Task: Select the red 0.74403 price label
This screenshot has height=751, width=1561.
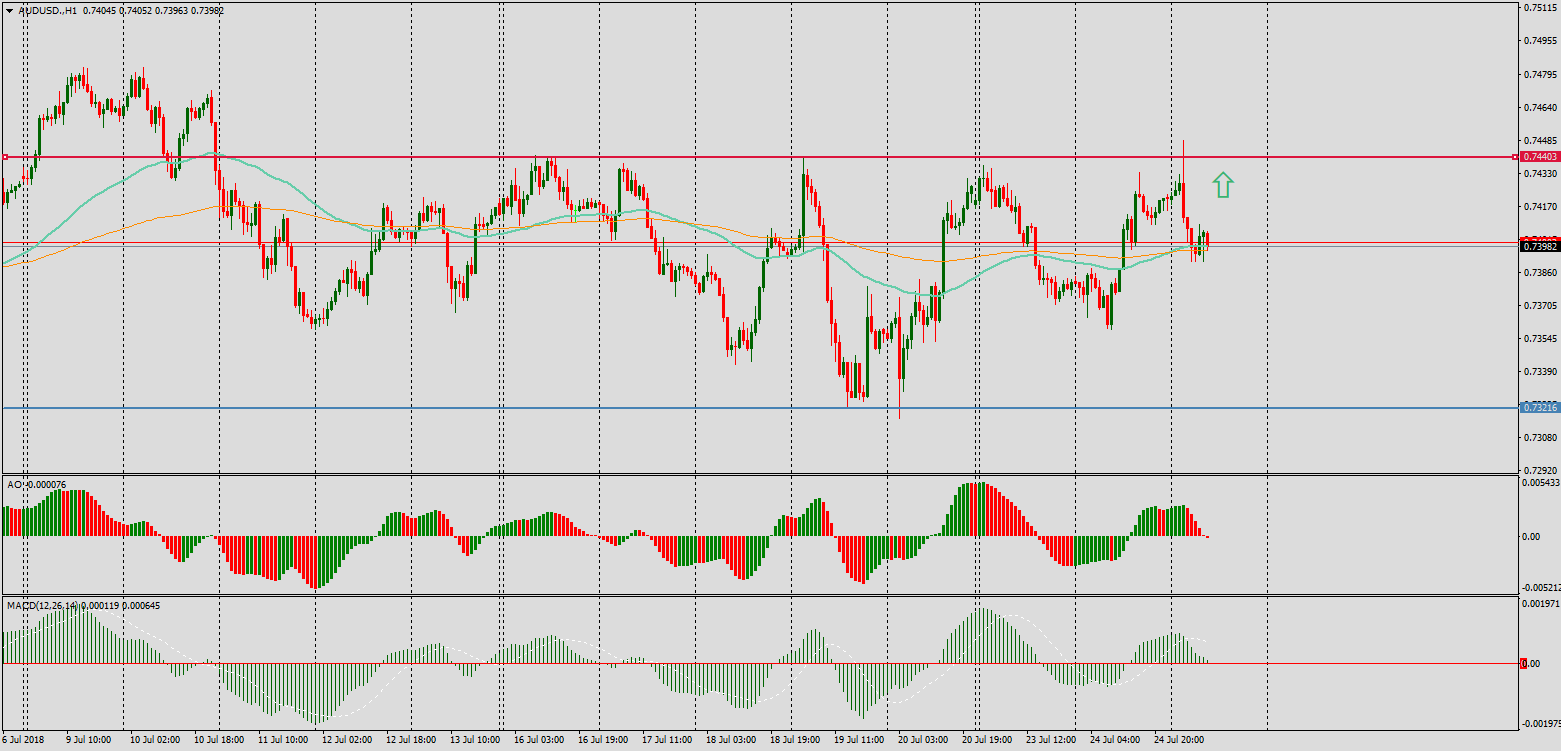Action: pos(1538,157)
